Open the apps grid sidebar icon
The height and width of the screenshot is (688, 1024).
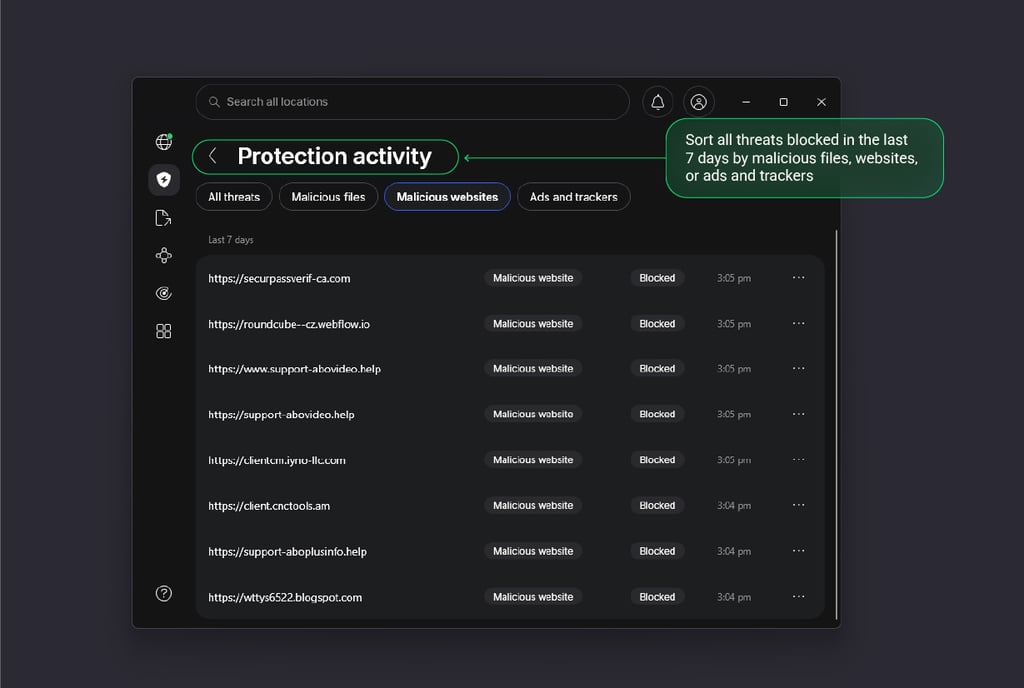[164, 331]
